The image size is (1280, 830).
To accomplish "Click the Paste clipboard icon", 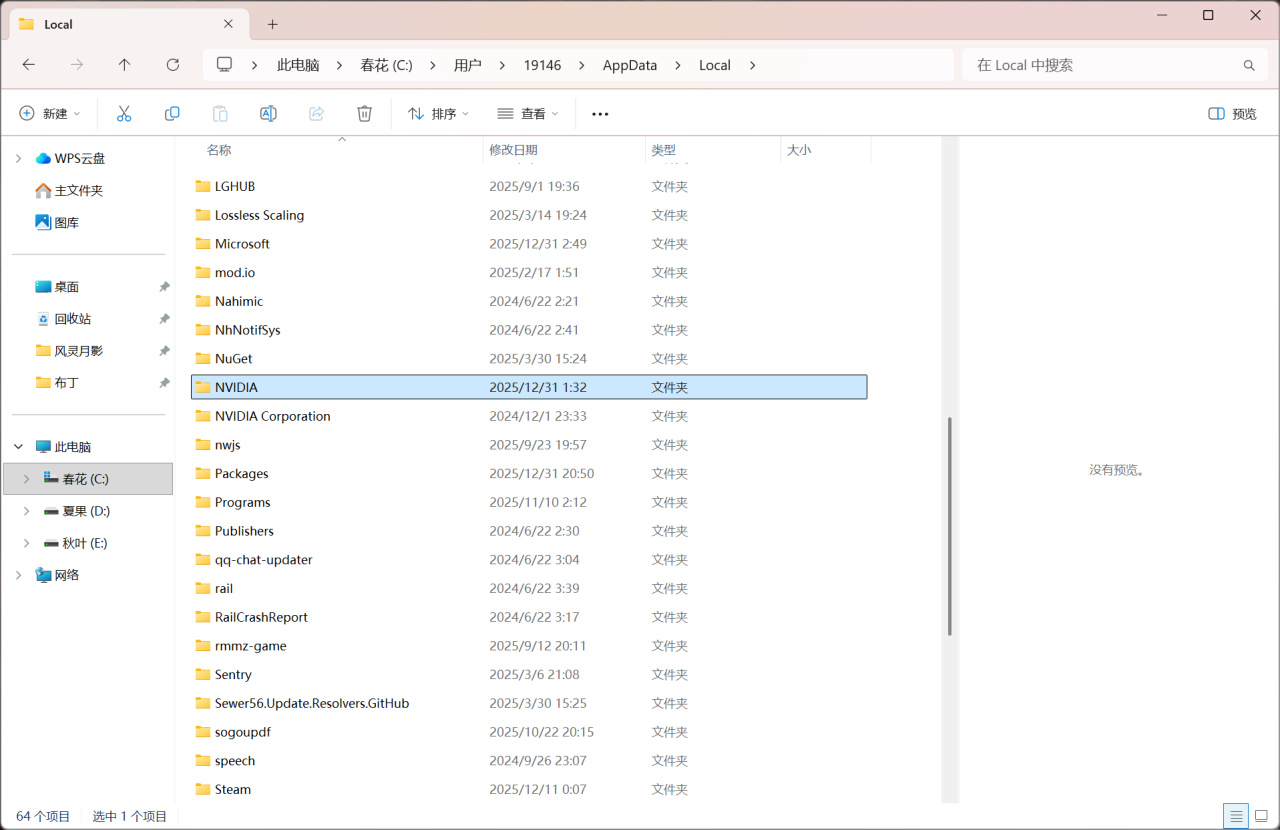I will click(220, 114).
